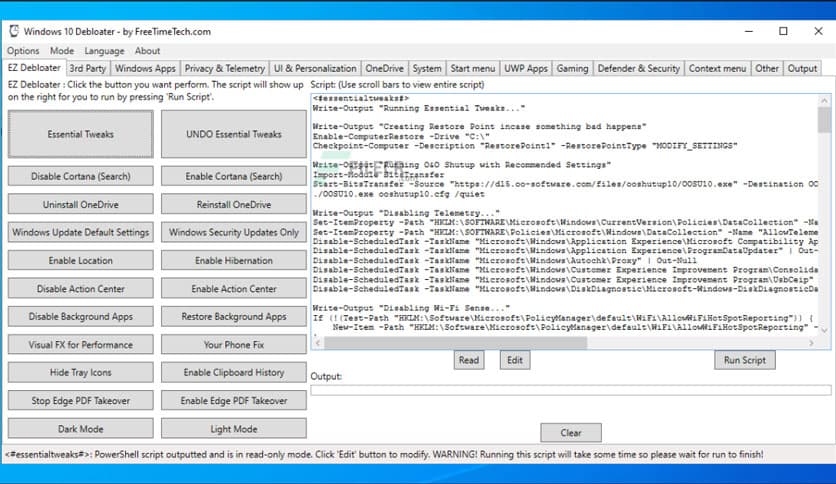The height and width of the screenshot is (484, 836).
Task: Click the script horizontal scrollbar thumb
Action: tap(455, 343)
